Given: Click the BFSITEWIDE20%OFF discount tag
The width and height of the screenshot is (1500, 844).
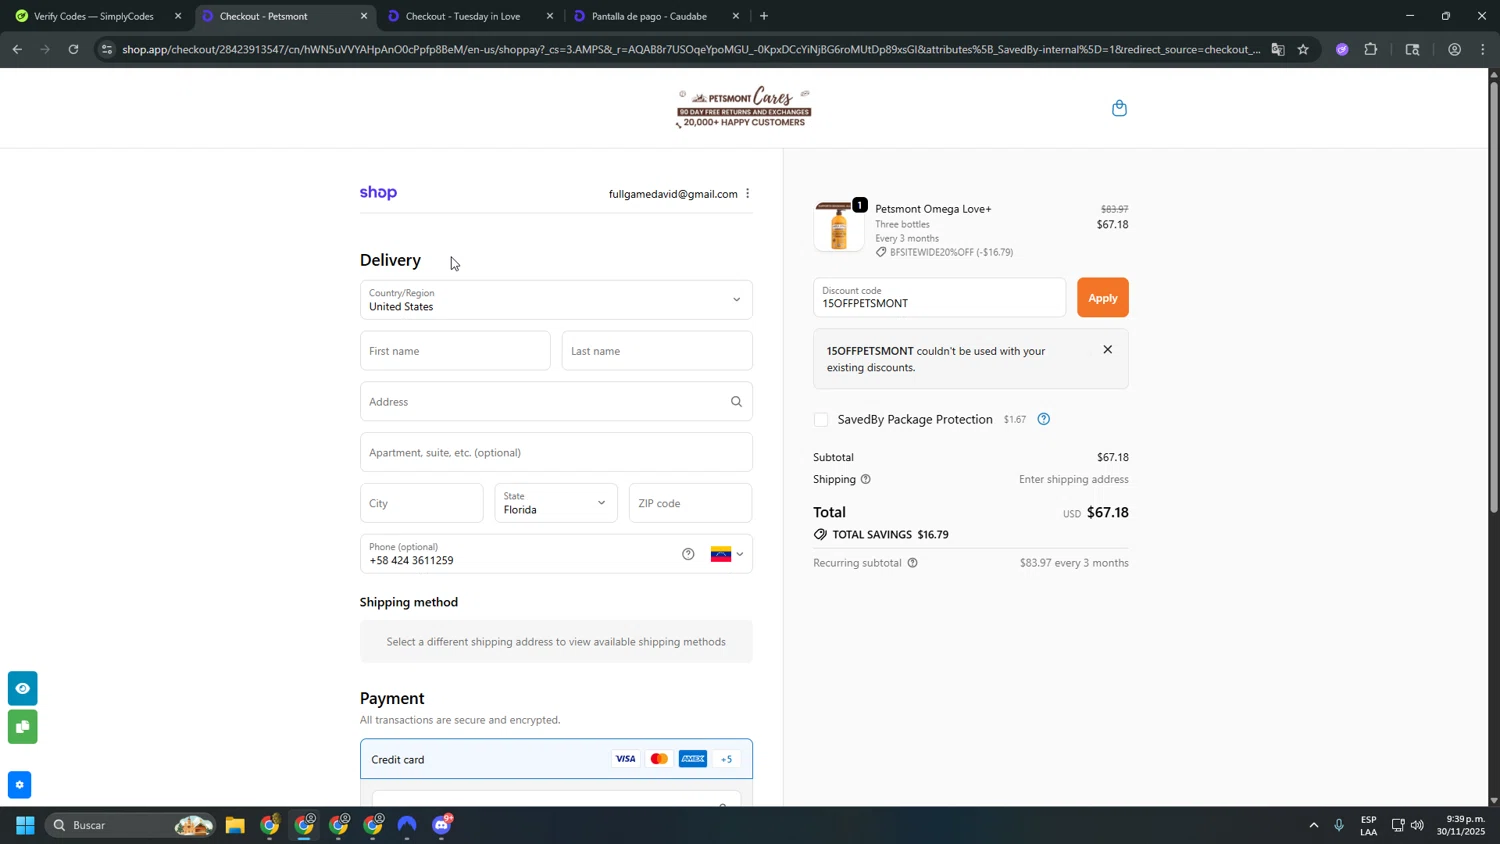Looking at the screenshot, I should point(944,253).
